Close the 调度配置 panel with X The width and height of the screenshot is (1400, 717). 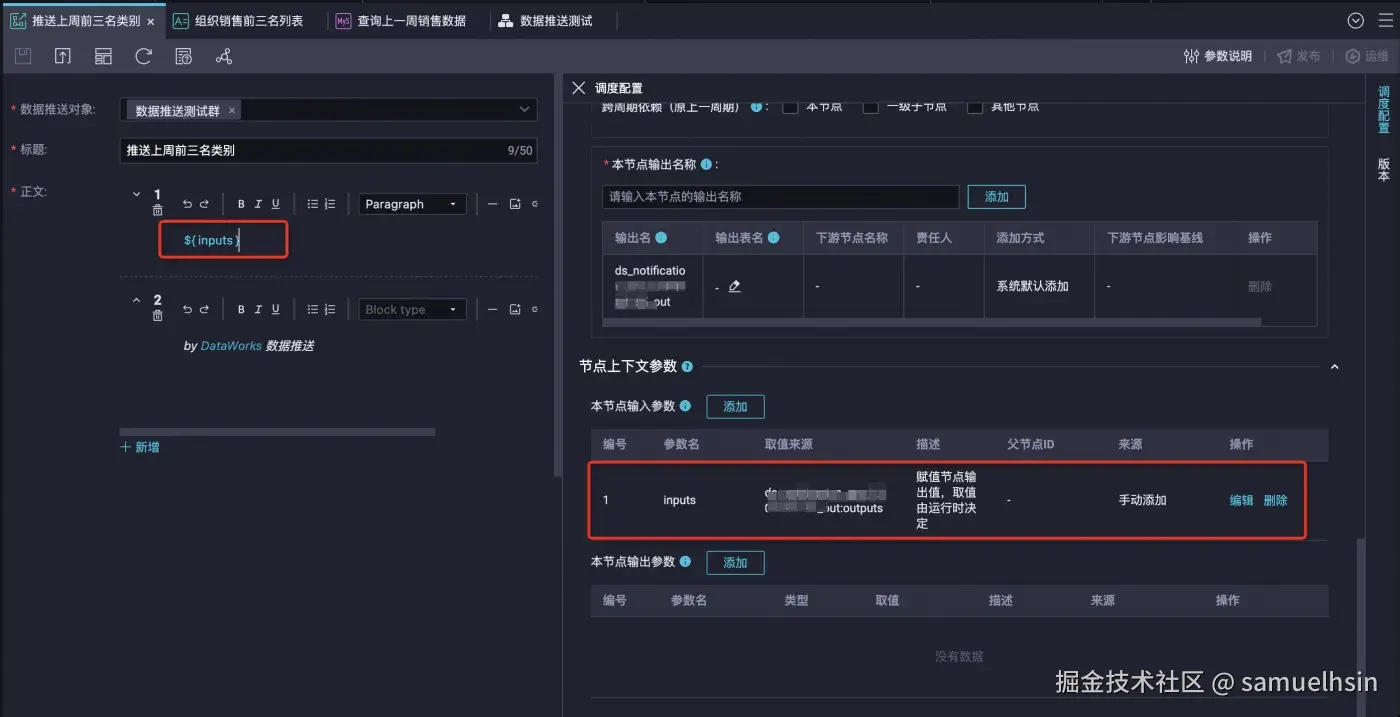click(x=578, y=88)
